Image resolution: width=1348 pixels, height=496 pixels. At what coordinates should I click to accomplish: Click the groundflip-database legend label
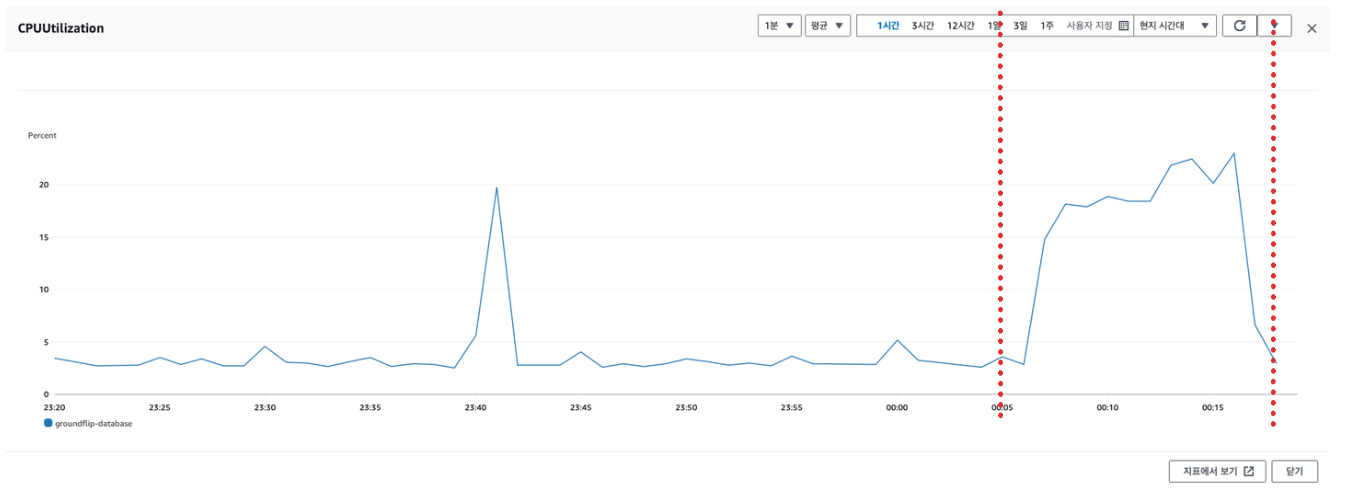pyautogui.click(x=94, y=423)
